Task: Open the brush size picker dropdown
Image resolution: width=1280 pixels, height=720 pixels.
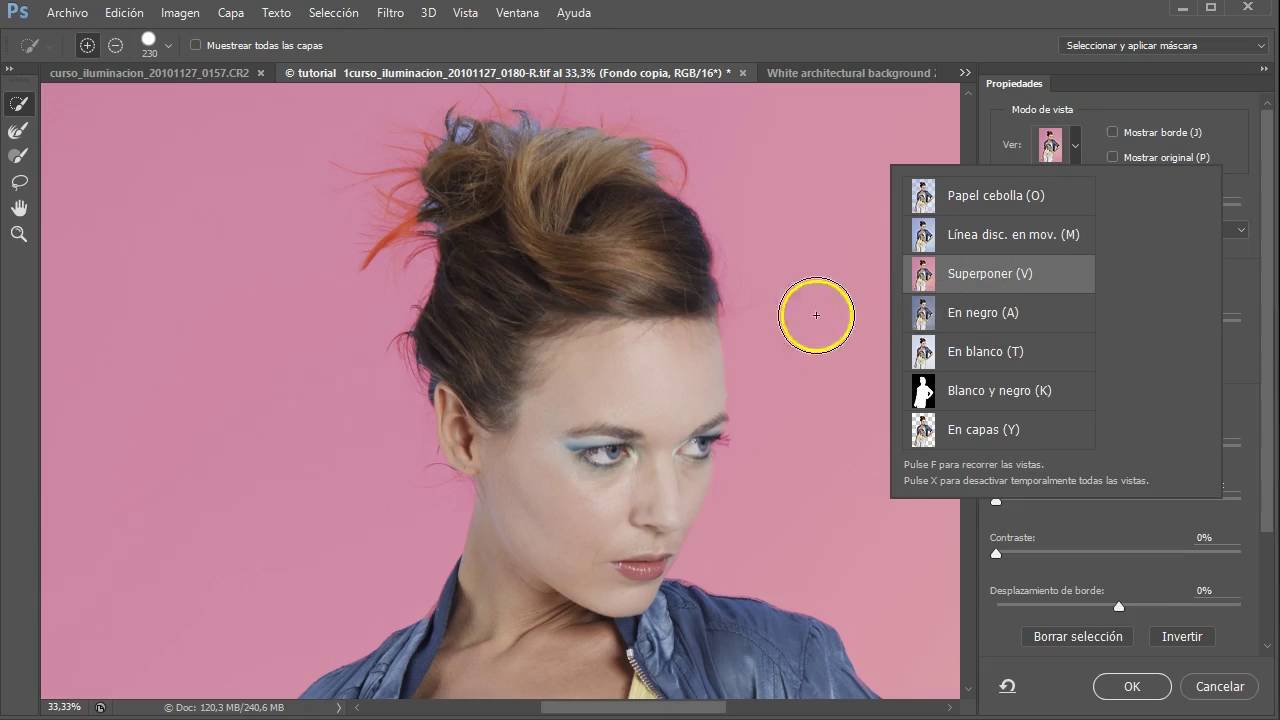Action: (x=168, y=45)
